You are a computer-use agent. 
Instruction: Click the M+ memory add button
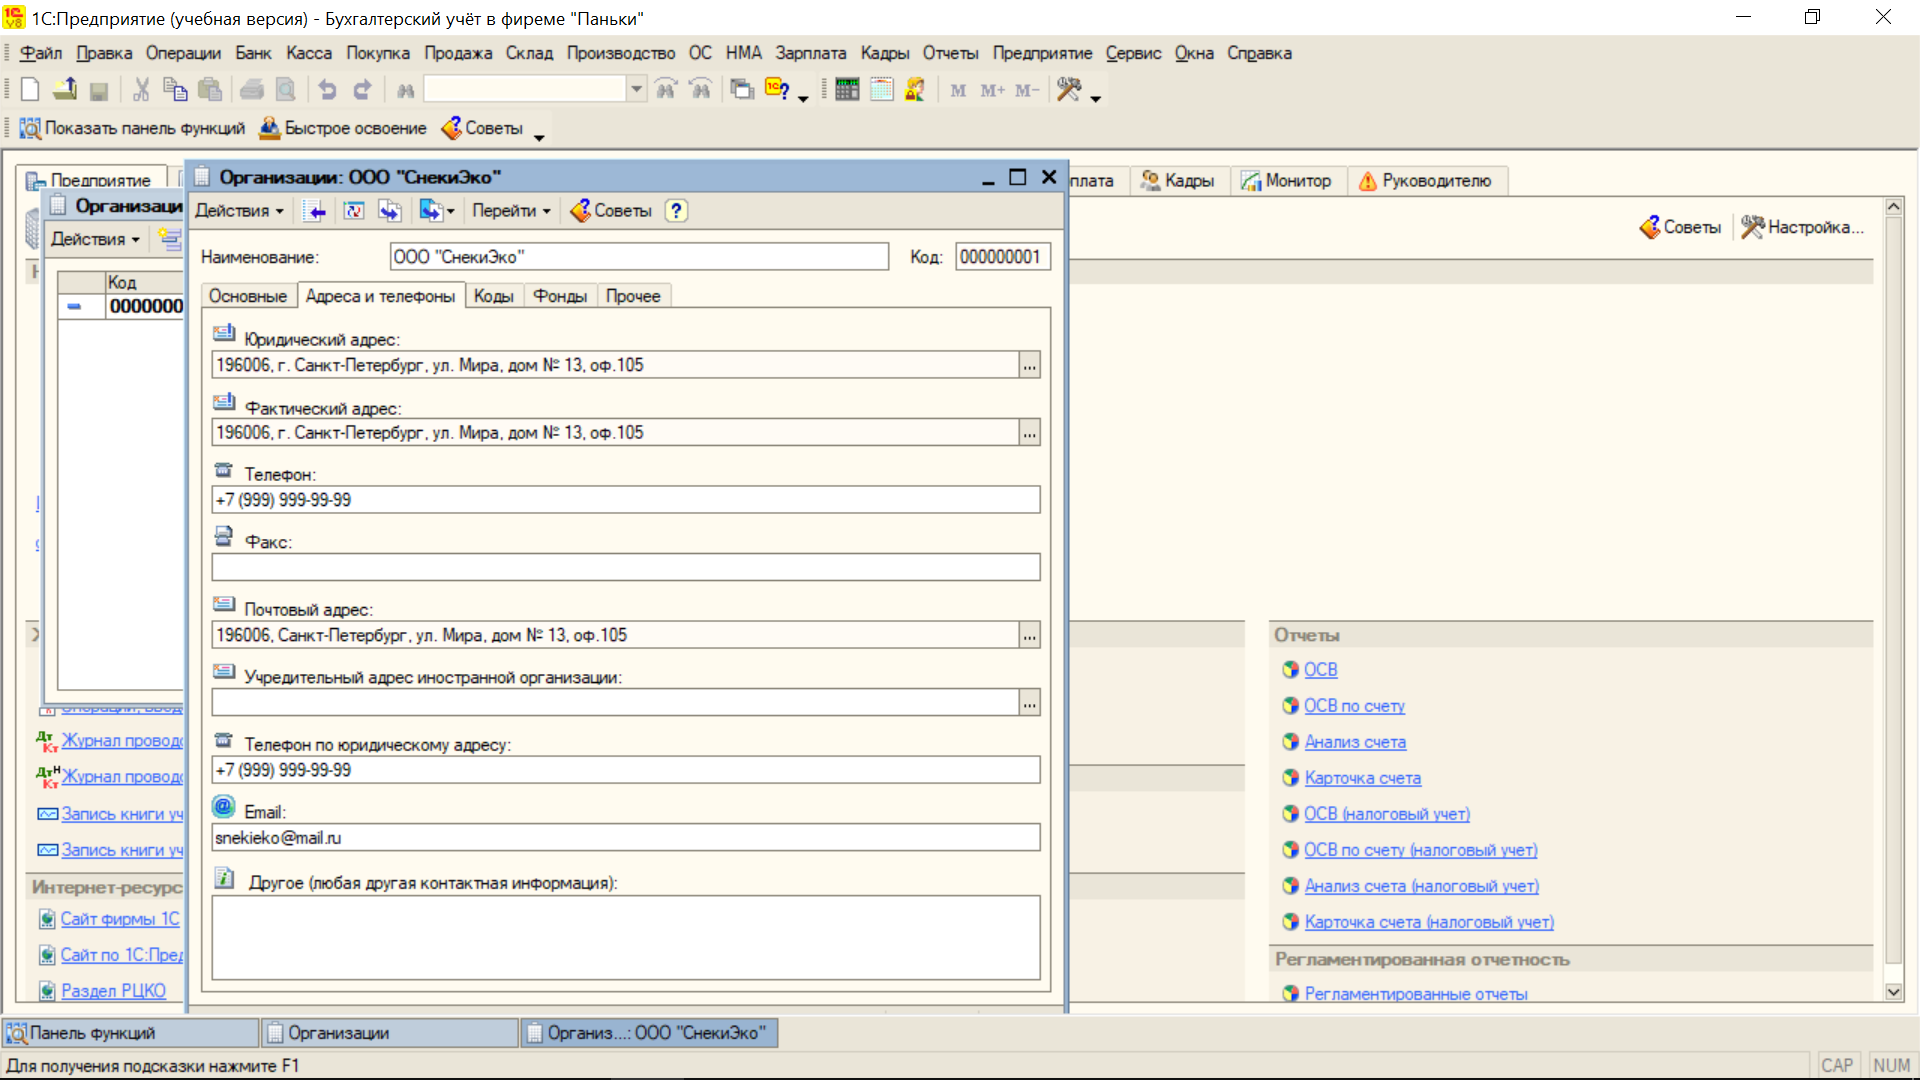(x=992, y=90)
